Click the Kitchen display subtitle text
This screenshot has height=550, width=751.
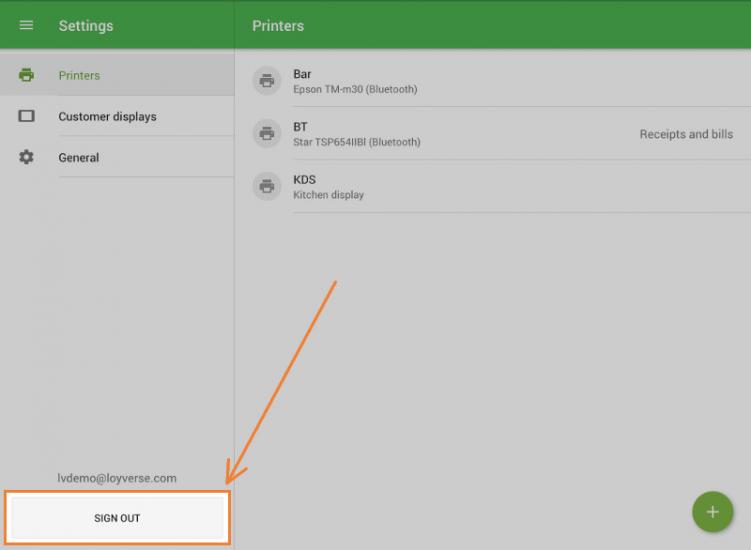[328, 195]
